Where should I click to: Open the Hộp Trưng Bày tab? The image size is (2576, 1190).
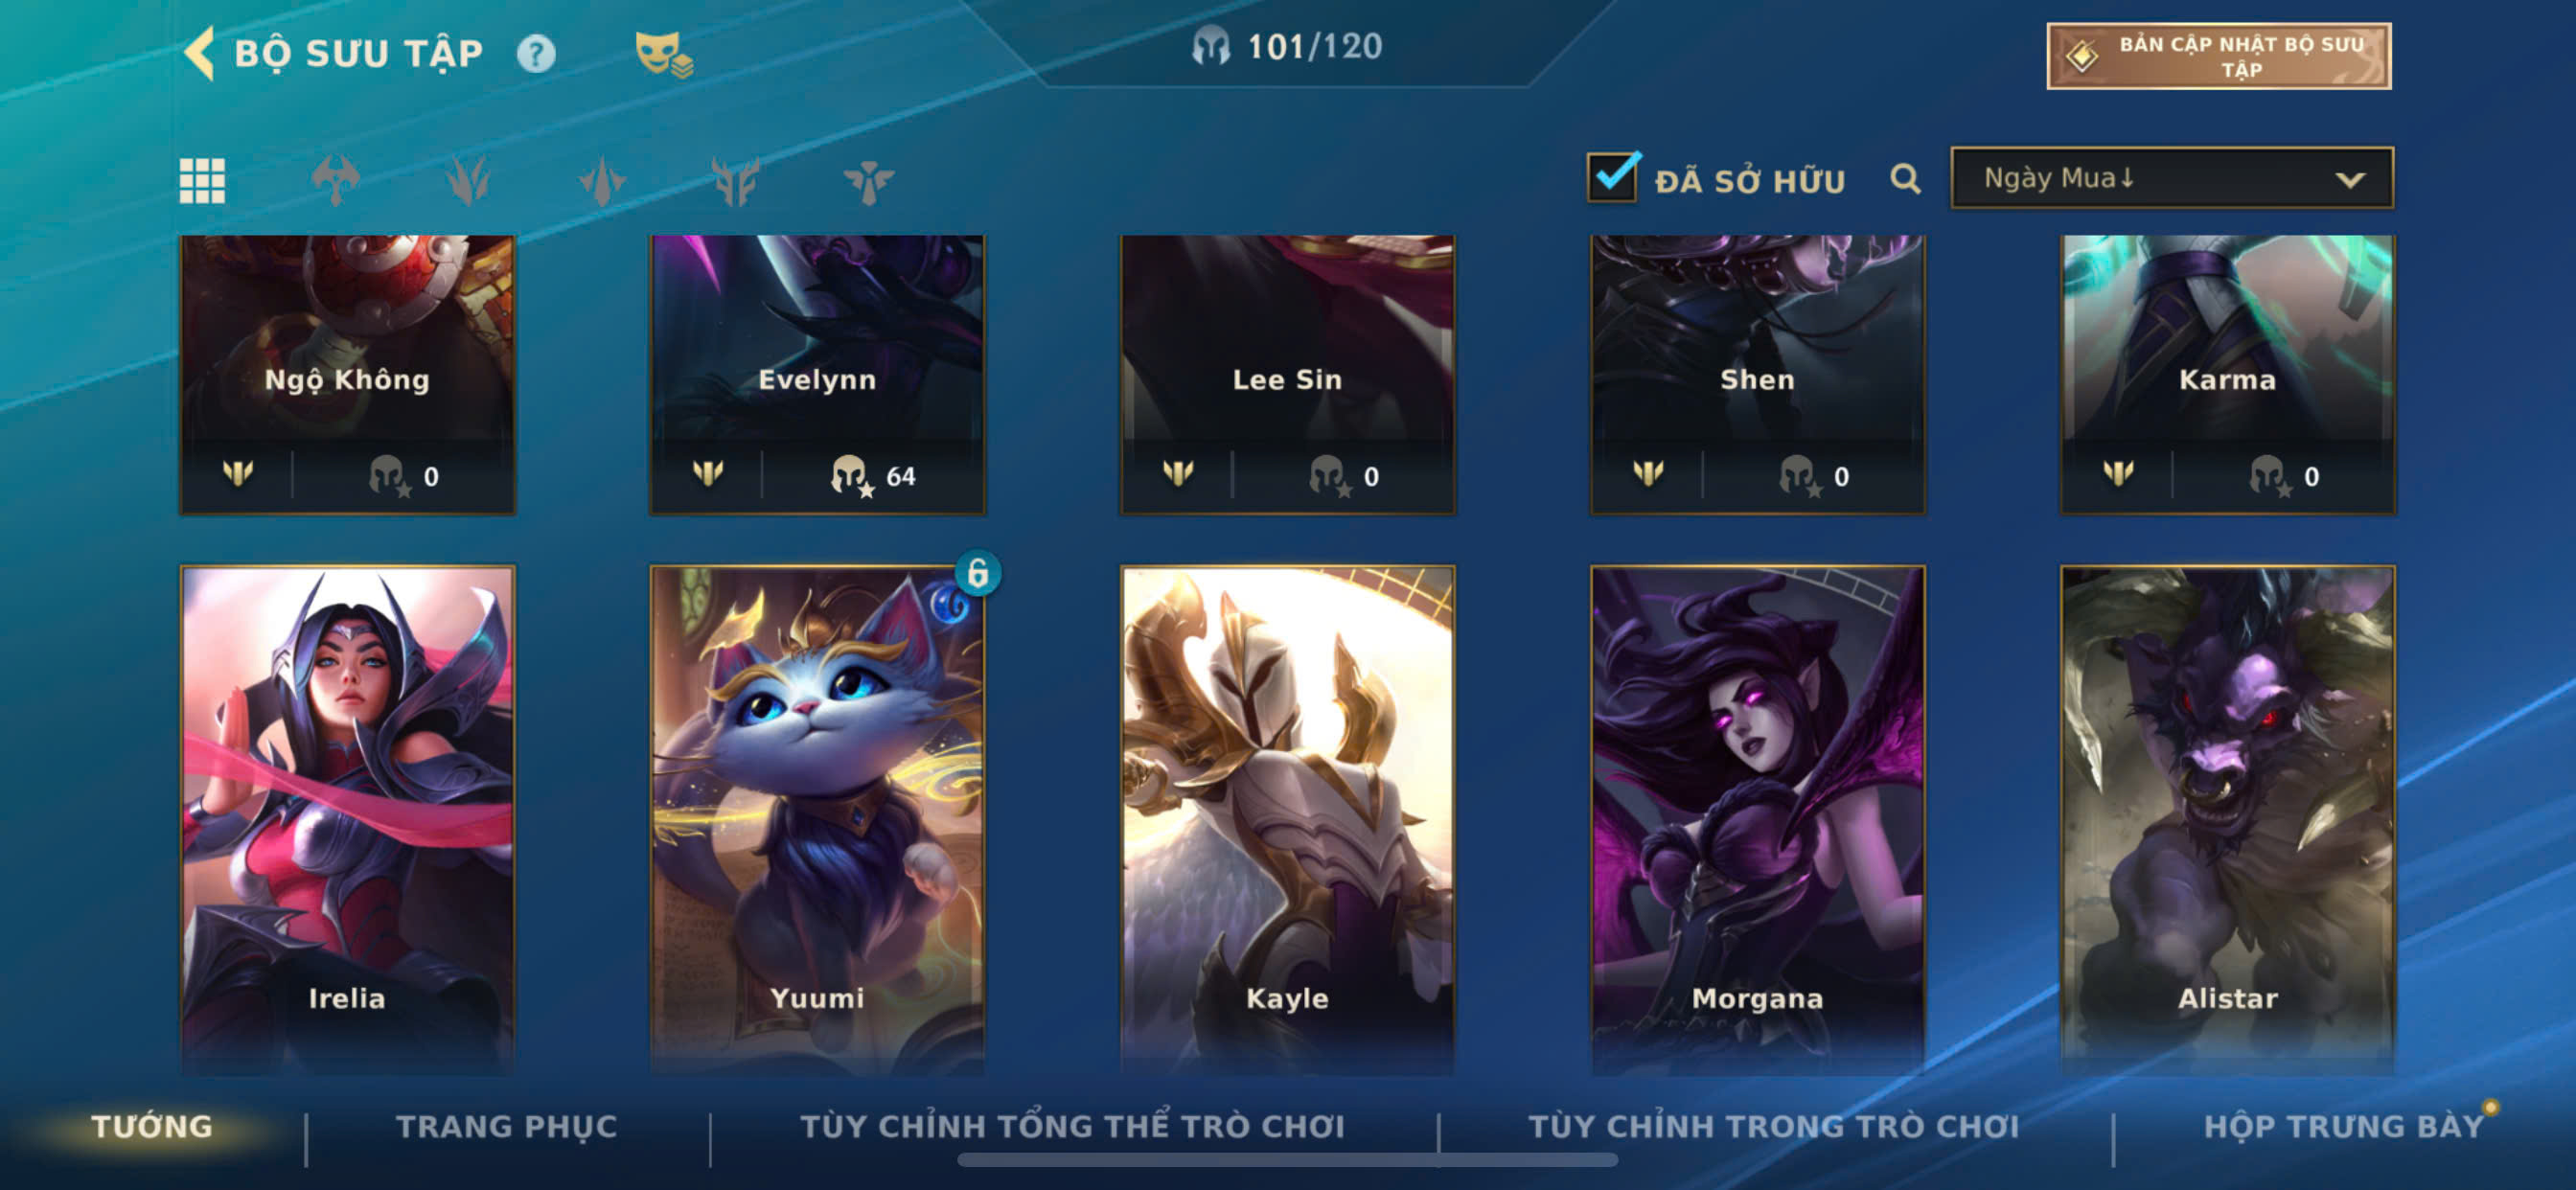click(2343, 1126)
